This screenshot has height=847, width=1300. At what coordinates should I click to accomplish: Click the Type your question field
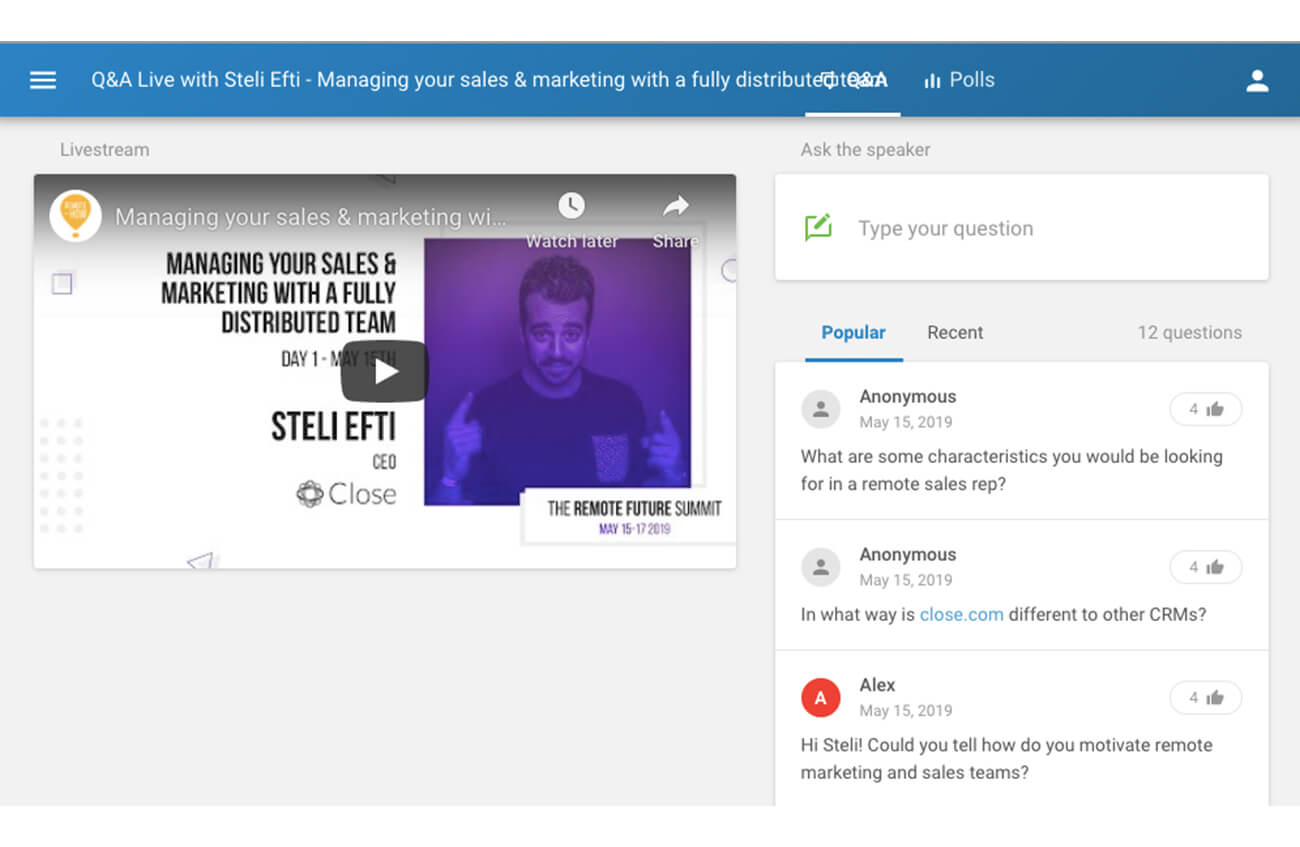pos(1040,228)
